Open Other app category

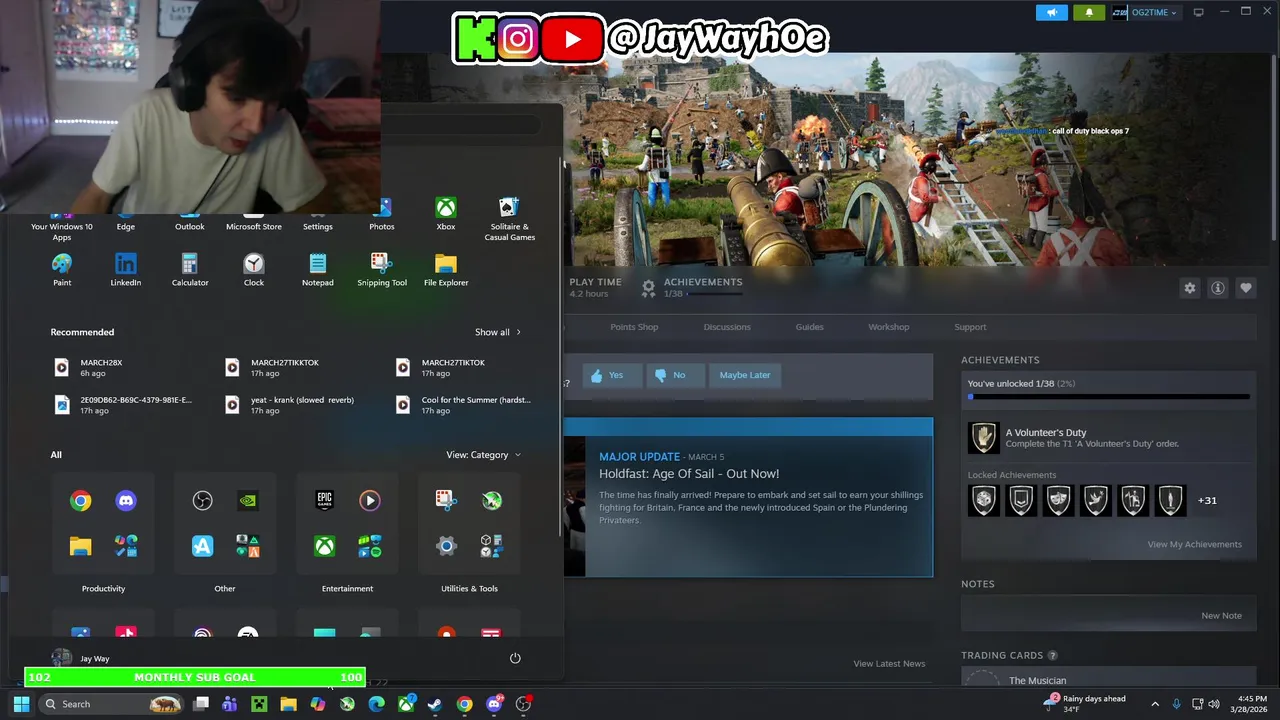point(225,523)
